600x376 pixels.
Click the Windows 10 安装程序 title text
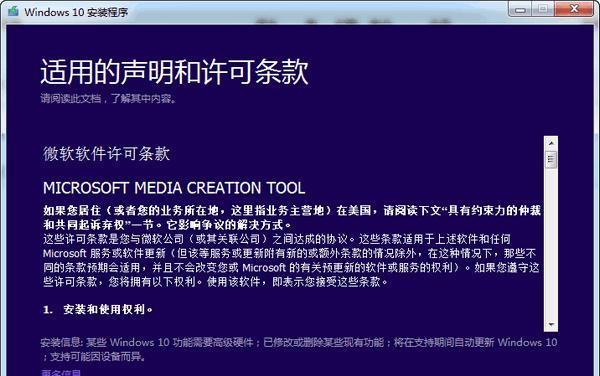pyautogui.click(x=76, y=12)
